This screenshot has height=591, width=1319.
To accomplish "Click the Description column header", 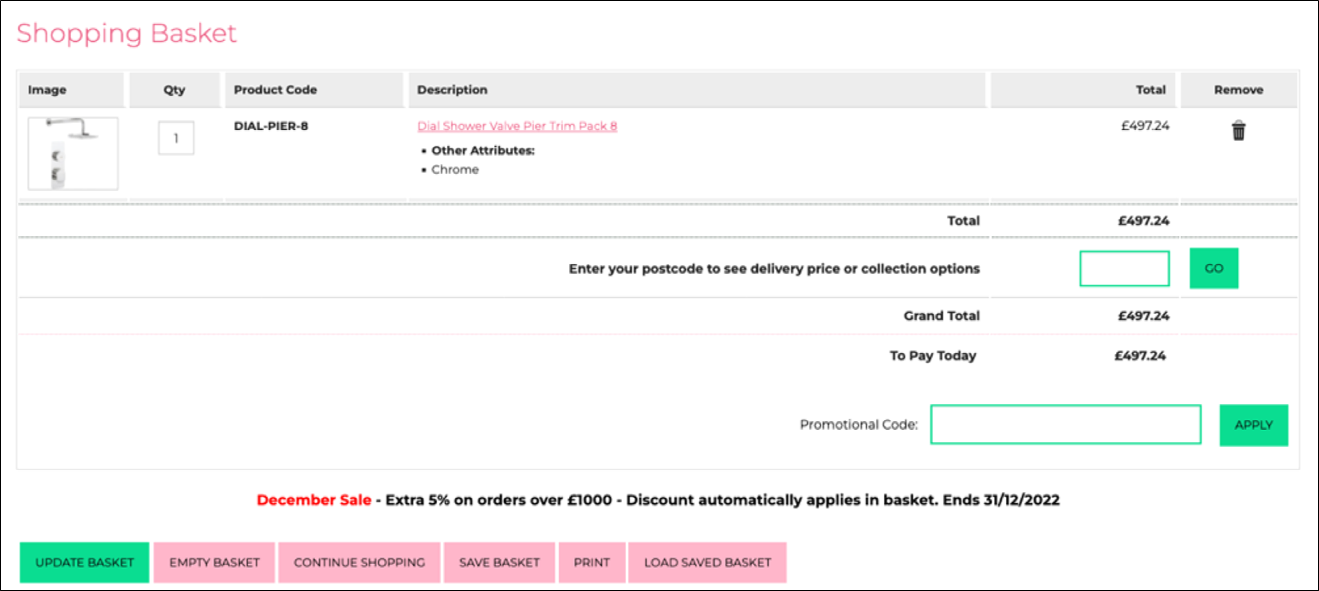I will (x=452, y=89).
